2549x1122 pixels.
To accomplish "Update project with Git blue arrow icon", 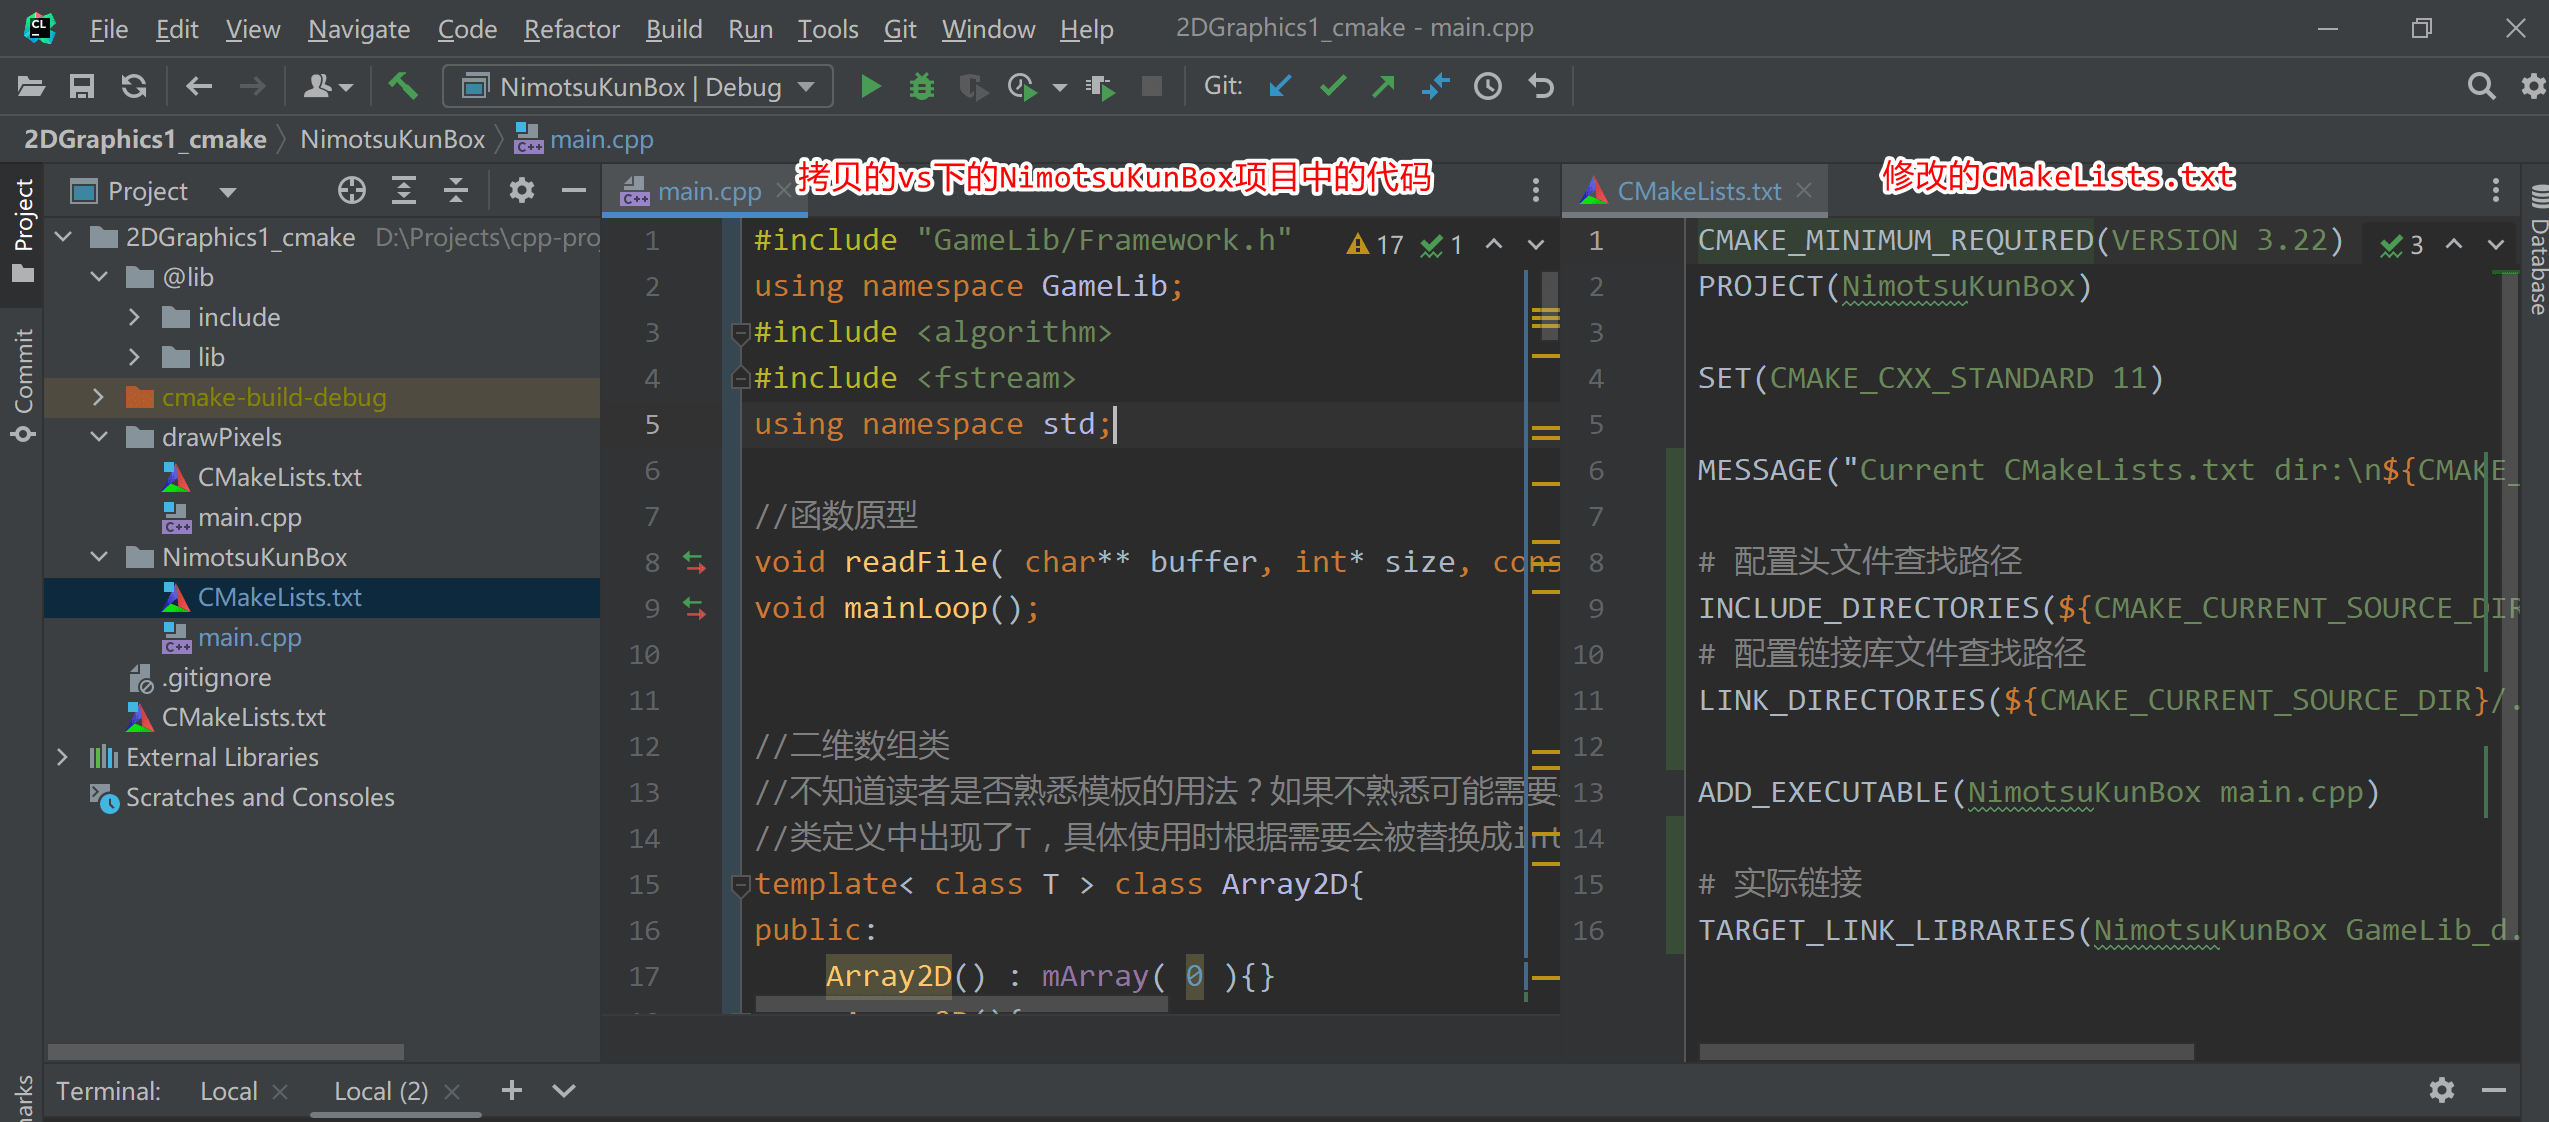I will (1280, 87).
